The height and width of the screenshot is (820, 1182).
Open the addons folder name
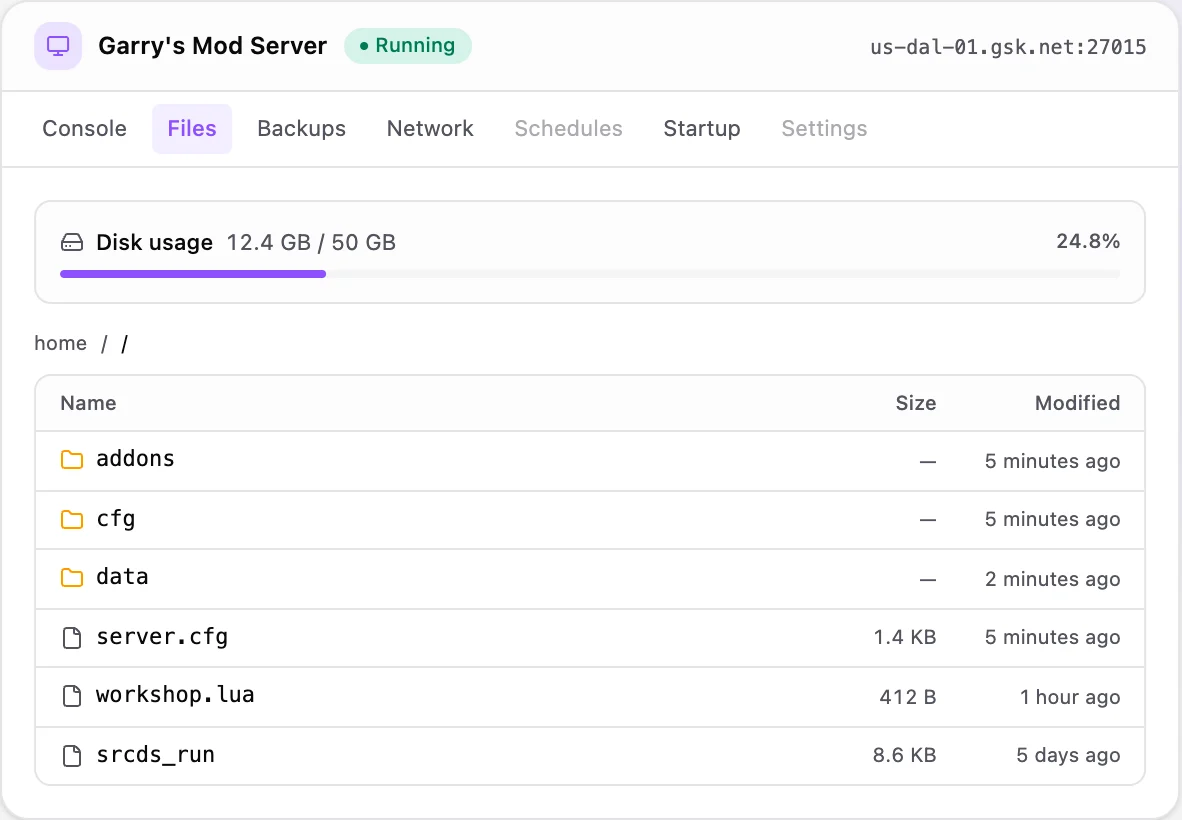click(136, 459)
